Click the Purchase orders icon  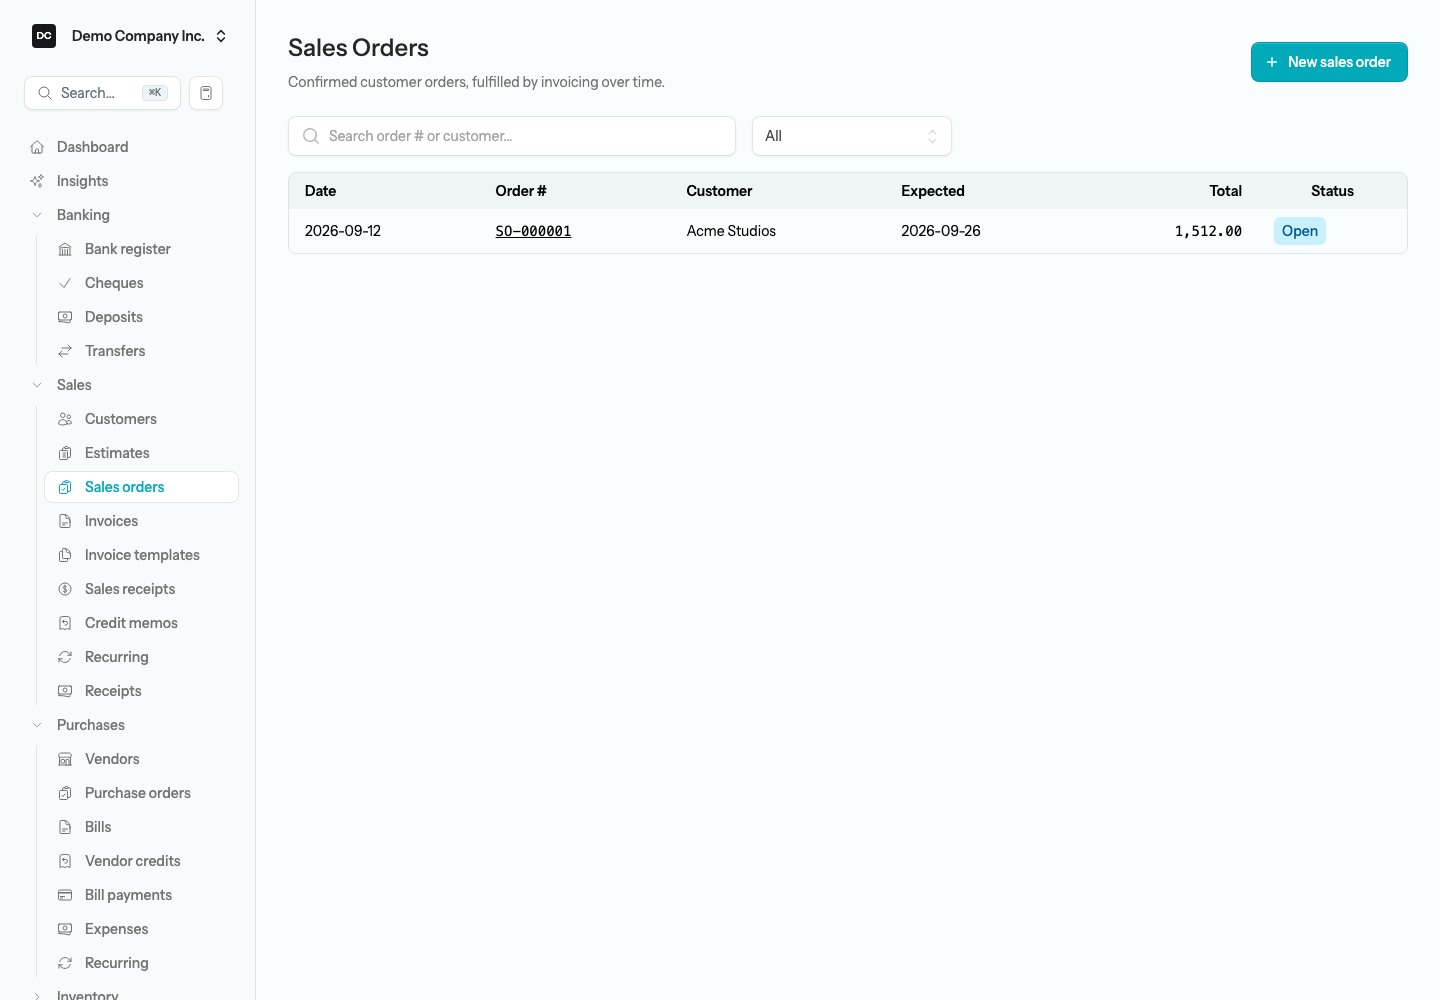coord(65,793)
